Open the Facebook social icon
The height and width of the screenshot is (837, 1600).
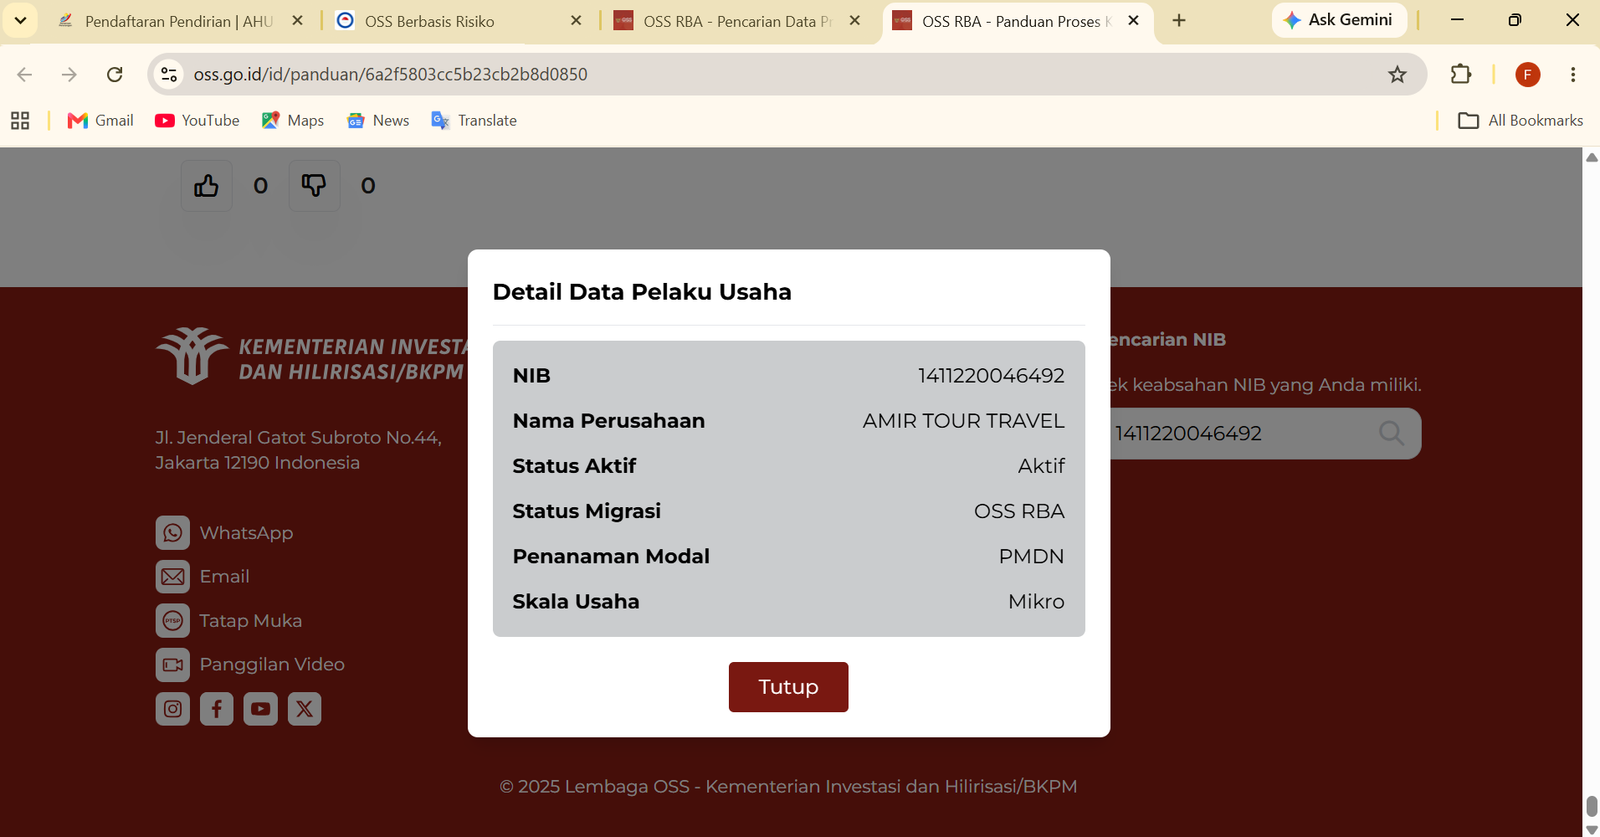click(217, 709)
